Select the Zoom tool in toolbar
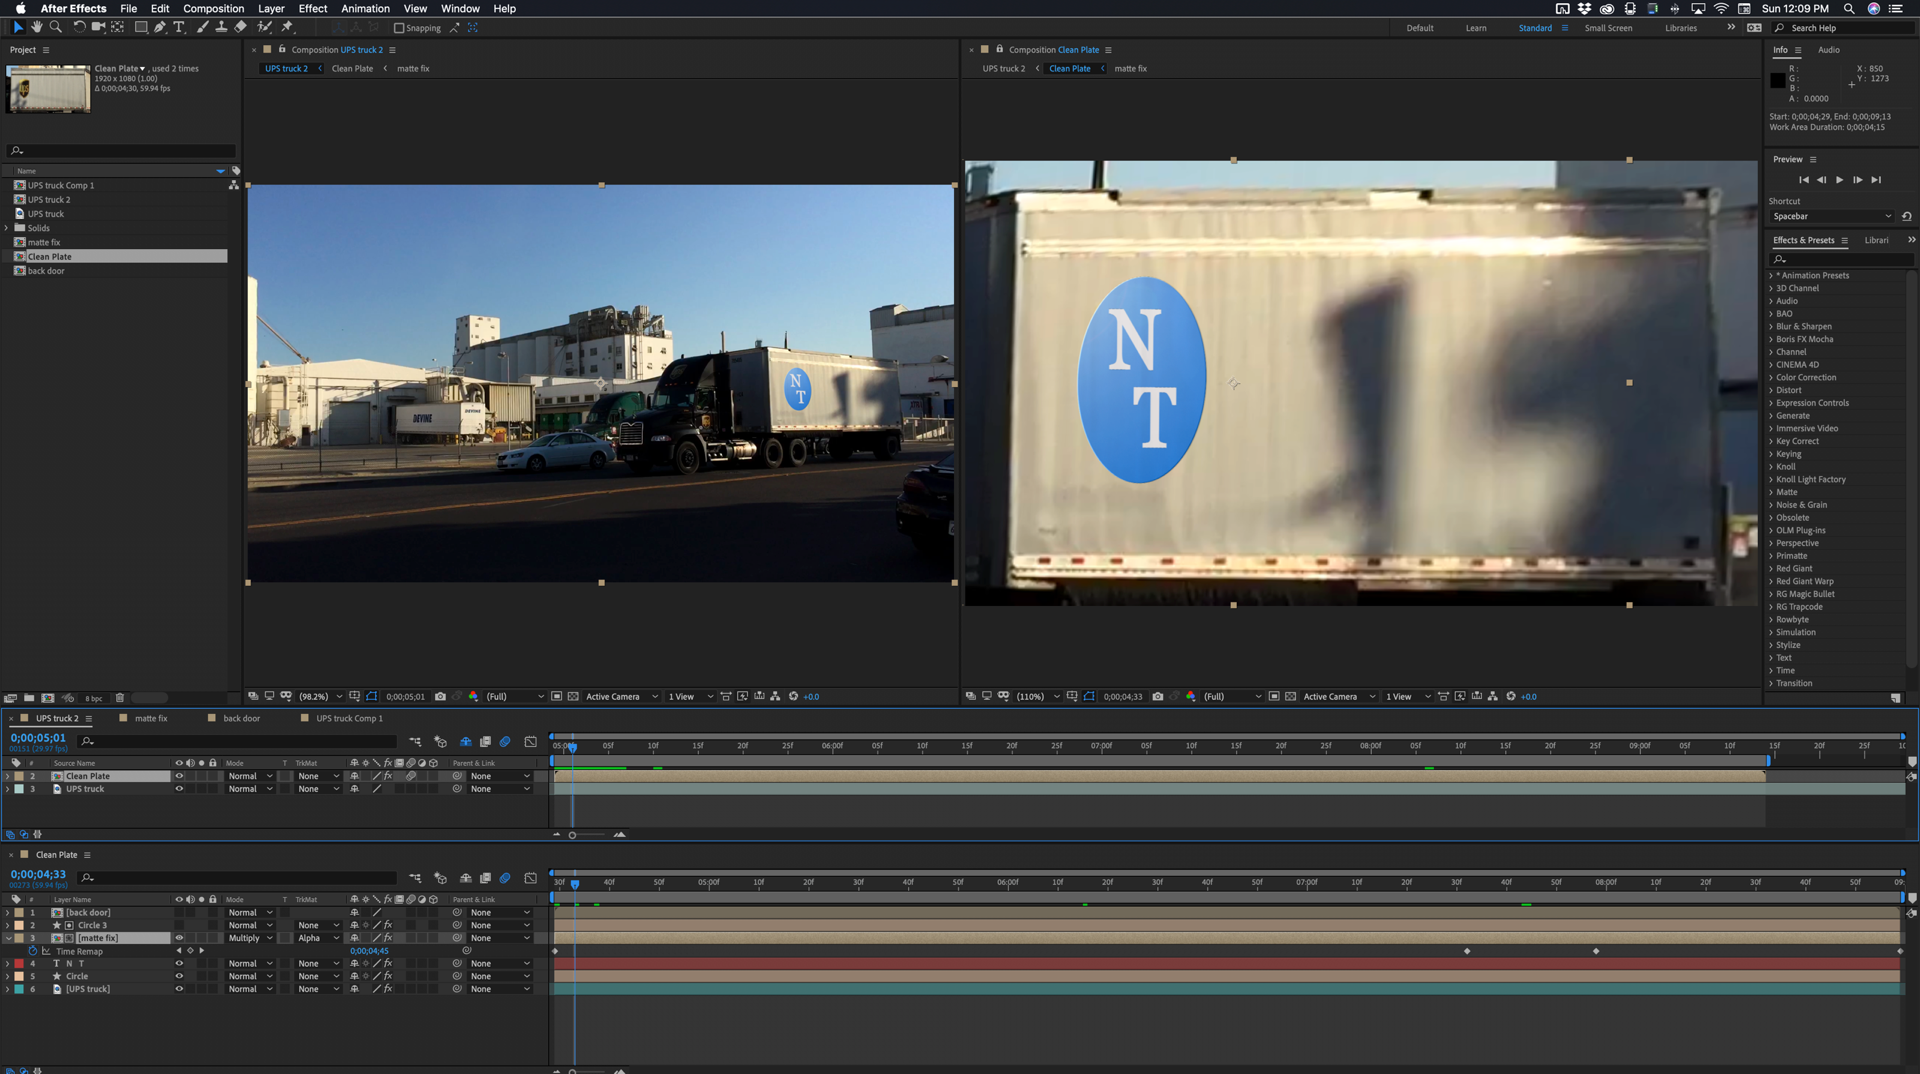 [56, 27]
